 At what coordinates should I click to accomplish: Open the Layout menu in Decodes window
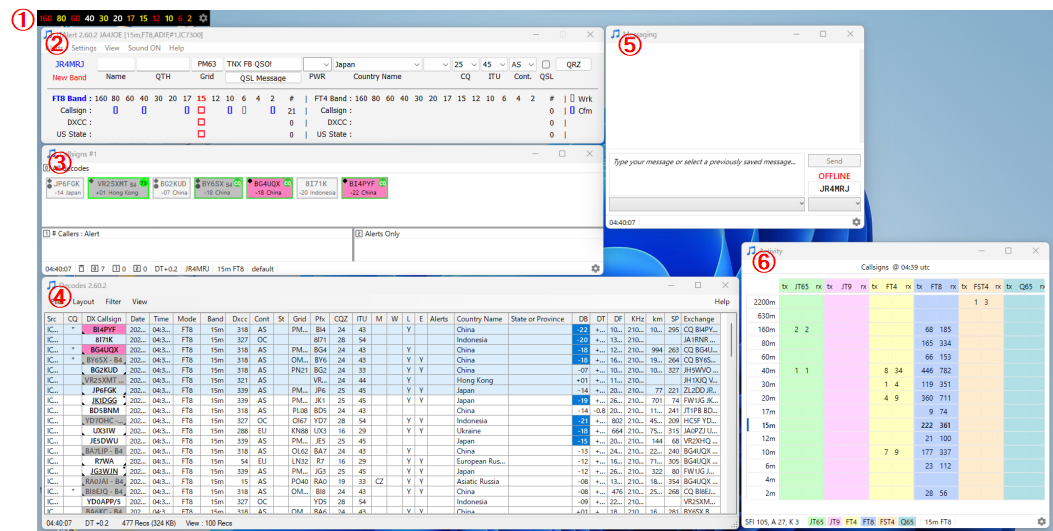(x=83, y=302)
